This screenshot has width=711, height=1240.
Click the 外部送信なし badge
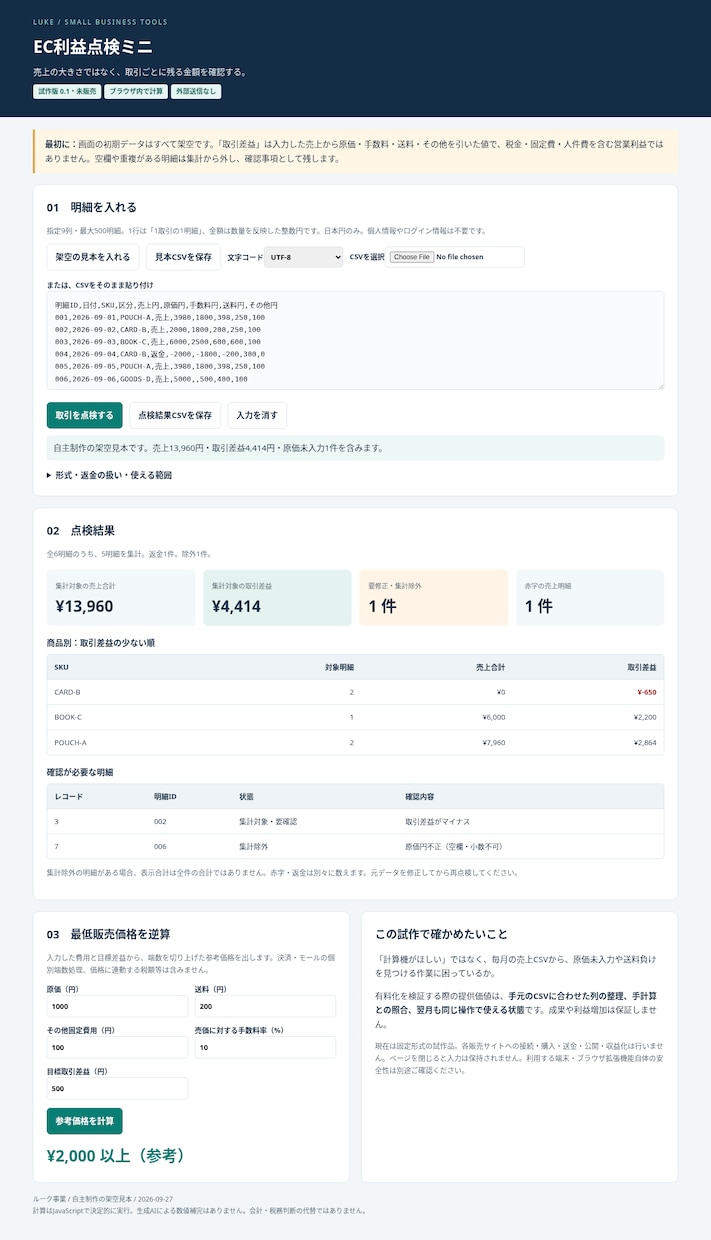(x=196, y=91)
